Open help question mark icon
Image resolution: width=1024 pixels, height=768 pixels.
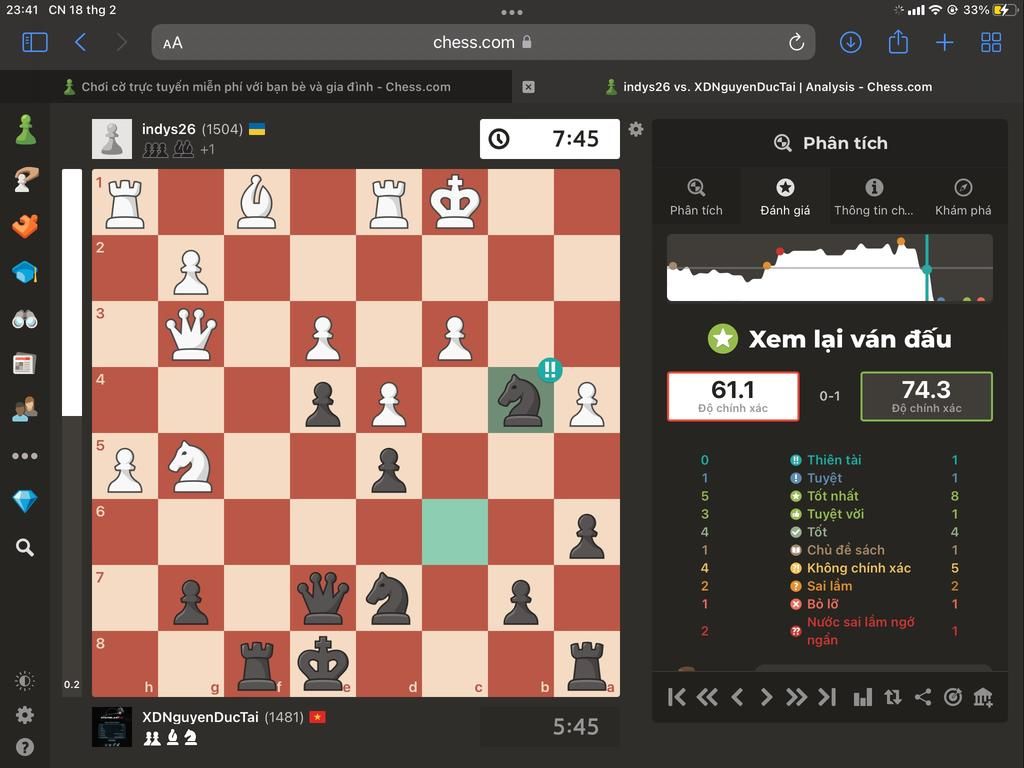[x=25, y=747]
